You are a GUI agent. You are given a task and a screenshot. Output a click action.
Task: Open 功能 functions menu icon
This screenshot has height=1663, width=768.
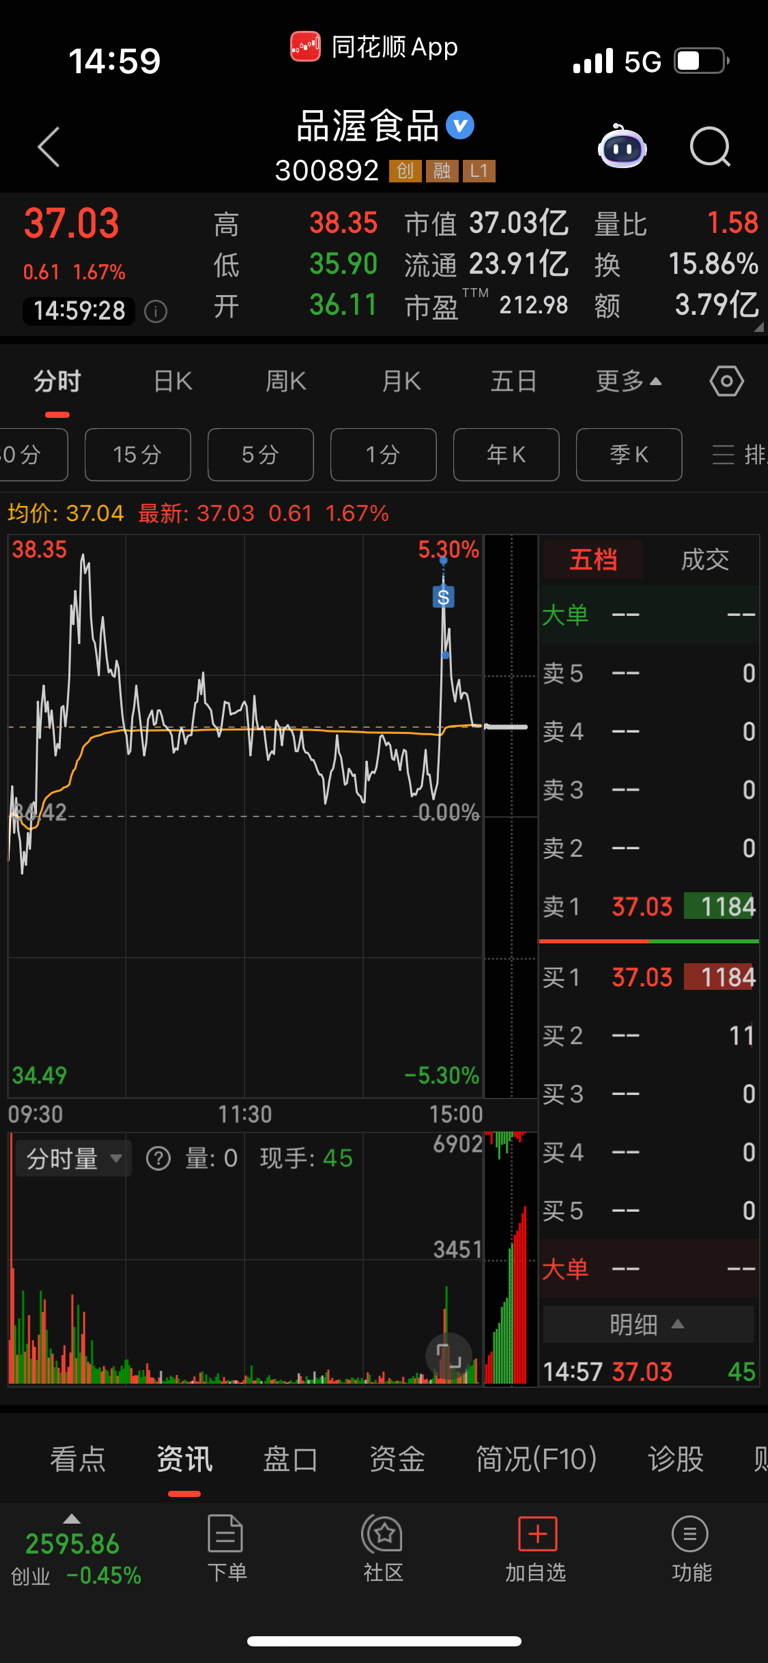click(691, 1548)
